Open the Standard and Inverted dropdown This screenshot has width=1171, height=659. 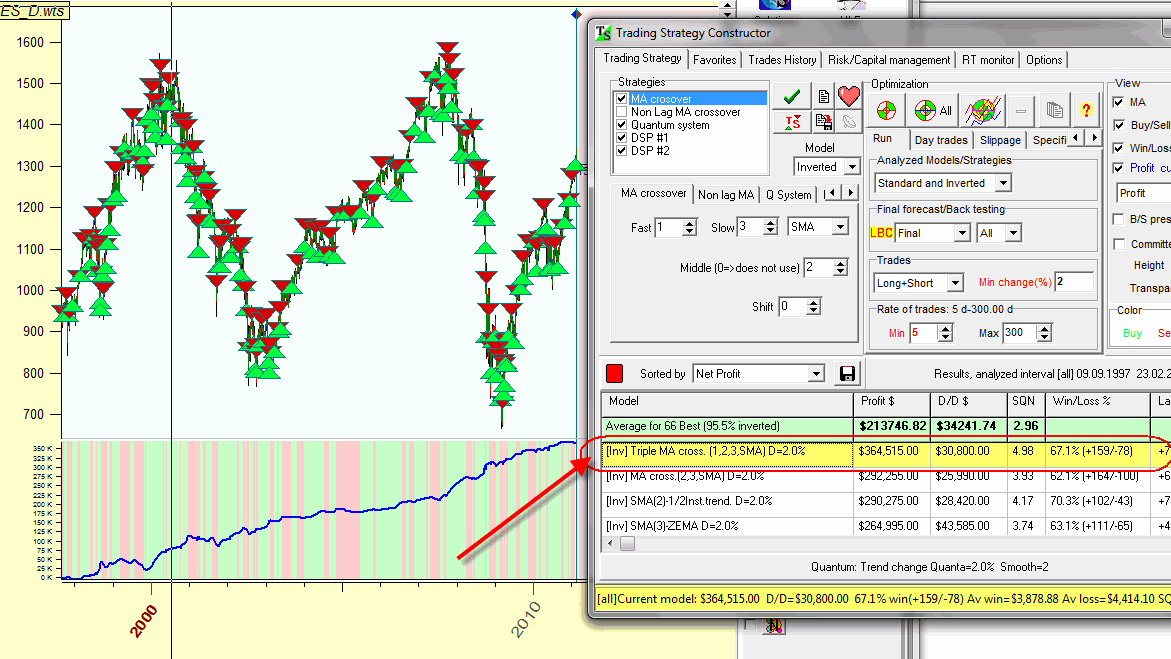point(1004,183)
